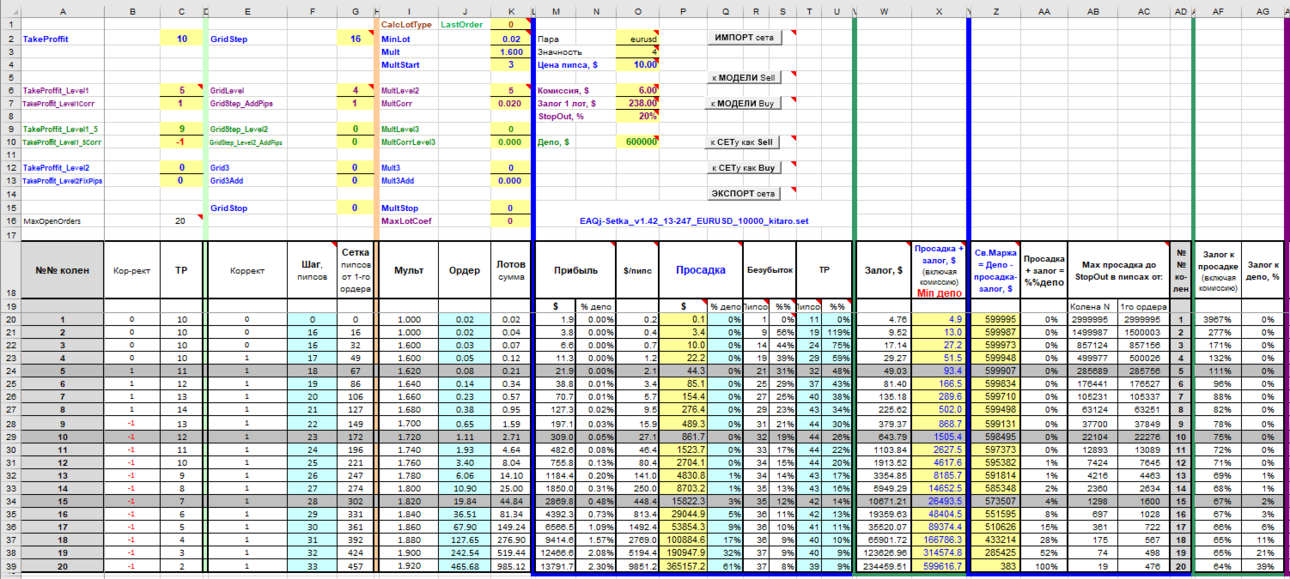Click the MaxOpenOrders value 20
The height and width of the screenshot is (579, 1290).
click(x=181, y=220)
